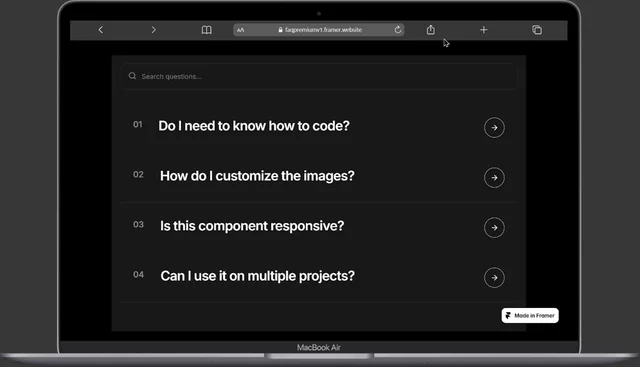This screenshot has height=367, width=640.
Task: Click the number label 02
Action: (x=138, y=175)
